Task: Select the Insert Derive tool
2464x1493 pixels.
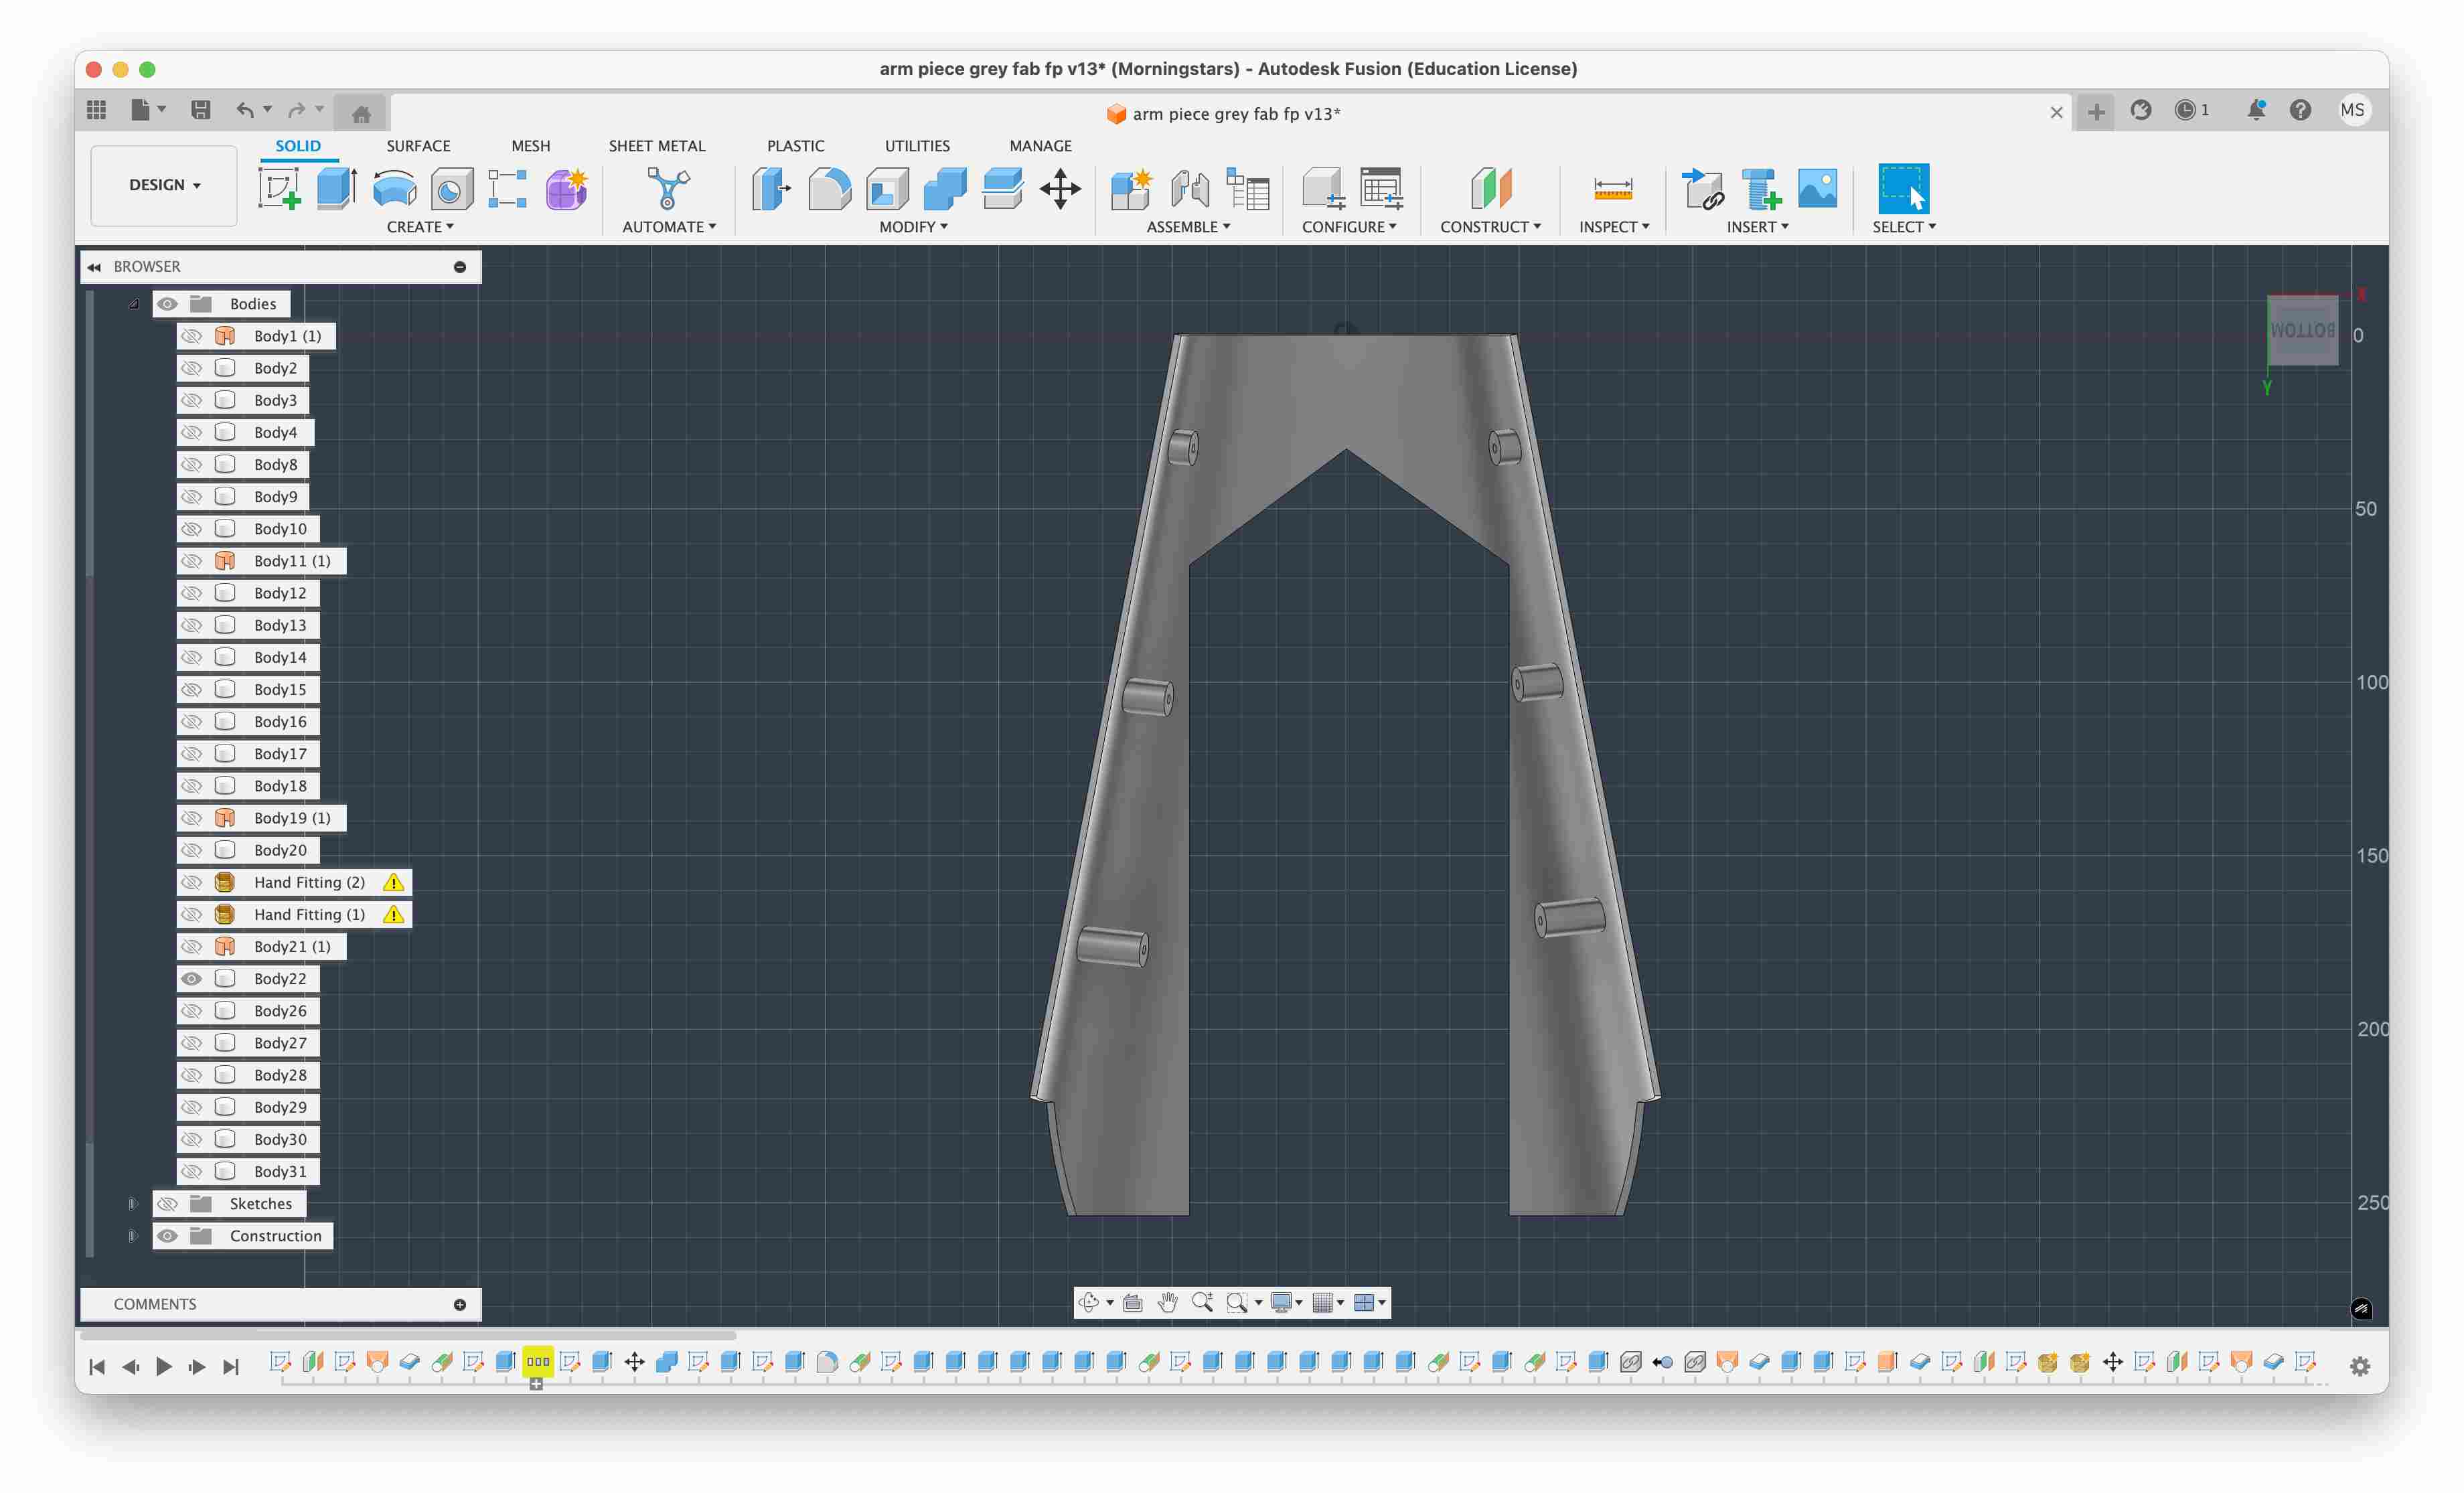Action: [1702, 188]
